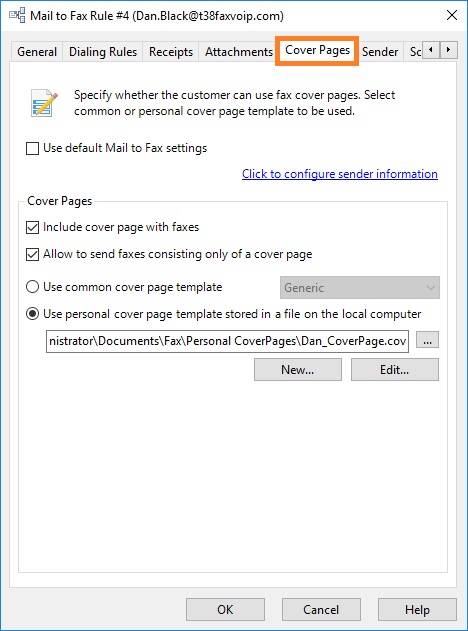Image resolution: width=468 pixels, height=631 pixels.
Task: Open Click to configure sender information link
Action: coord(340,174)
